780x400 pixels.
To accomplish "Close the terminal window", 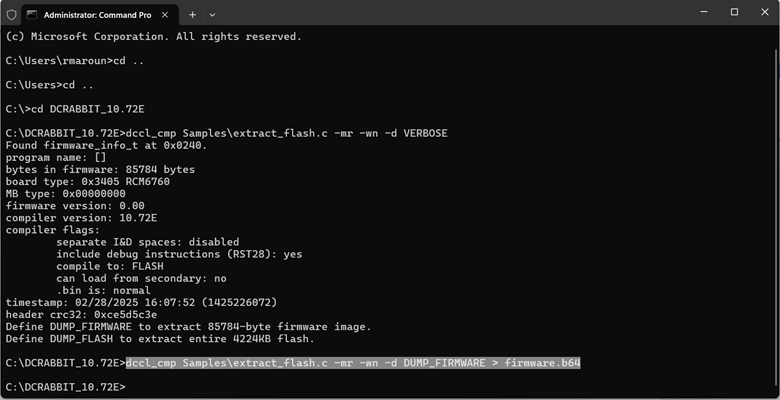I will 765,12.
